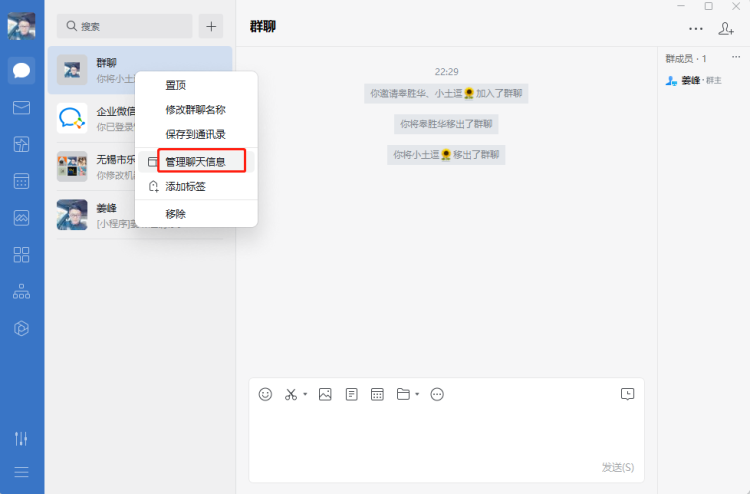Click the schedule calendar icon in message toolbar
This screenshot has height=494, width=750.
(377, 394)
